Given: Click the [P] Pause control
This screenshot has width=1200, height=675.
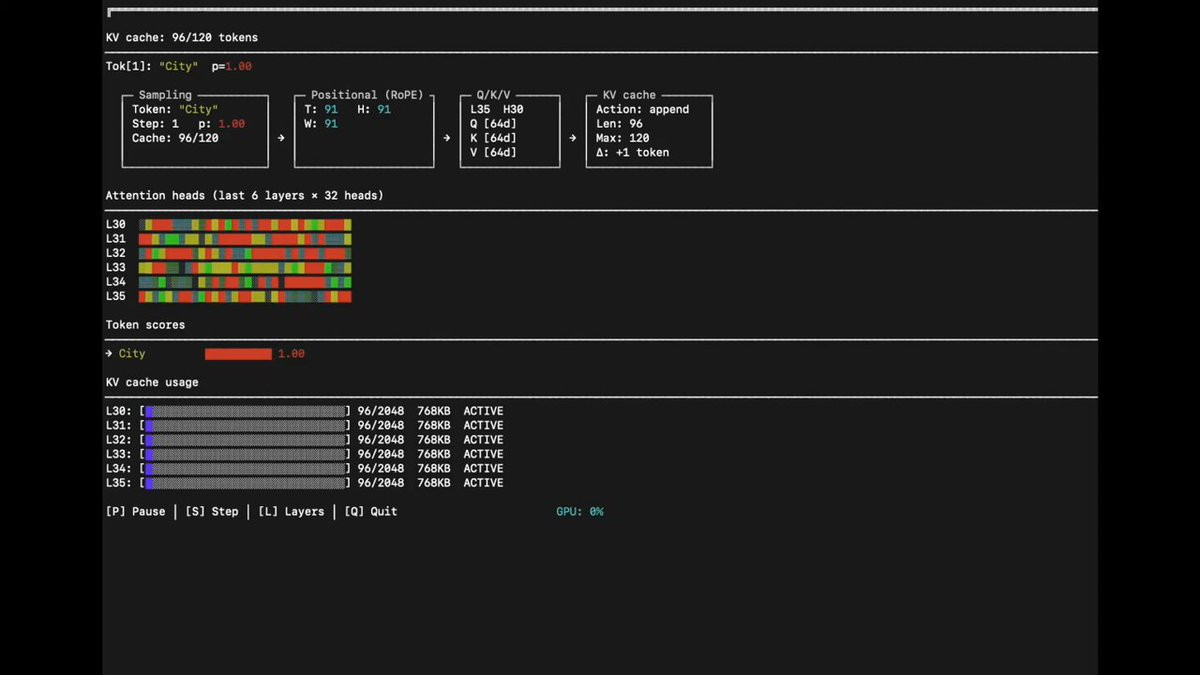Looking at the screenshot, I should pos(136,511).
